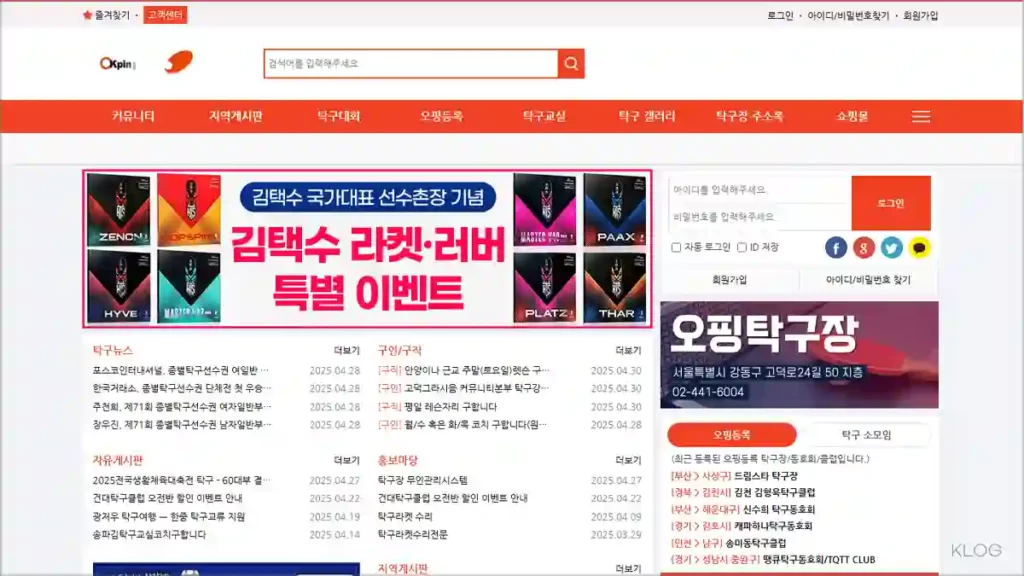Open the 탁구 갤러리 menu
The height and width of the screenshot is (576, 1024).
(647, 116)
